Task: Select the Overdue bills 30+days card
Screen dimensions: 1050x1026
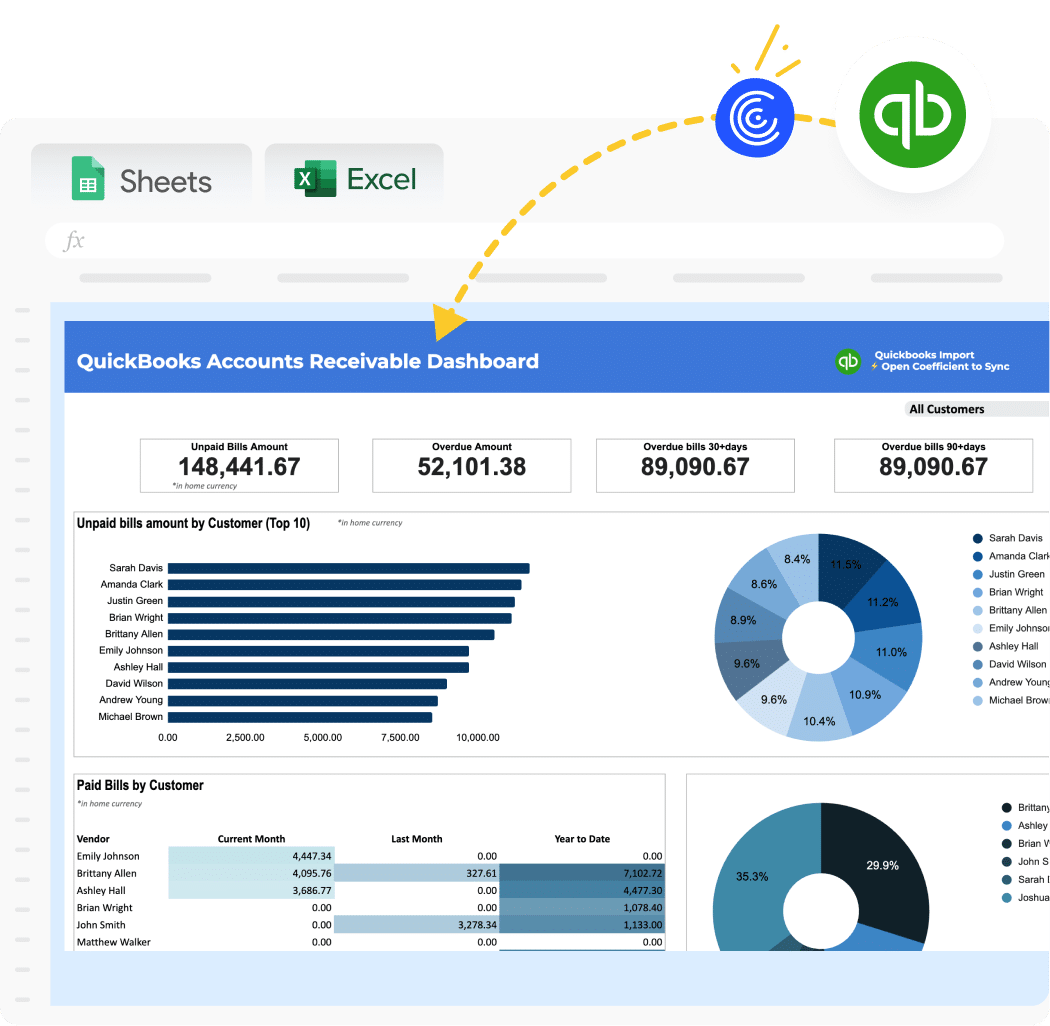Action: click(695, 465)
